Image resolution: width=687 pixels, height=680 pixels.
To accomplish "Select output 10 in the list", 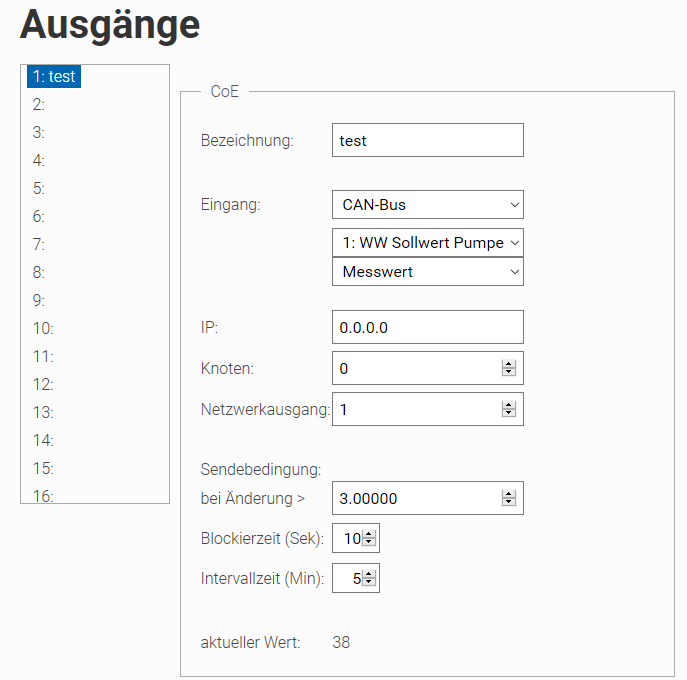I will pos(43,328).
